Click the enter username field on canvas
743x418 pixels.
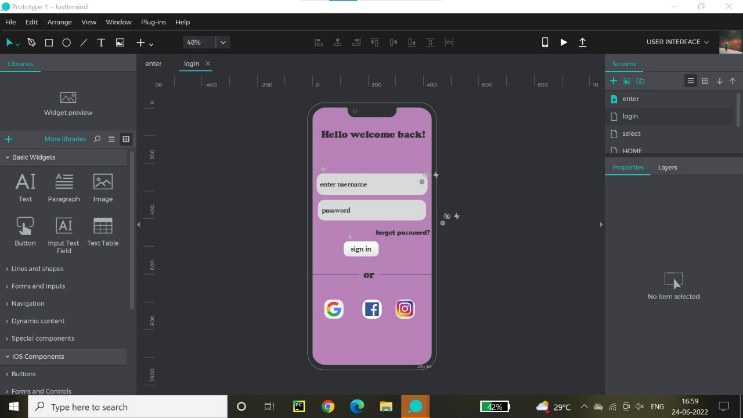point(372,184)
